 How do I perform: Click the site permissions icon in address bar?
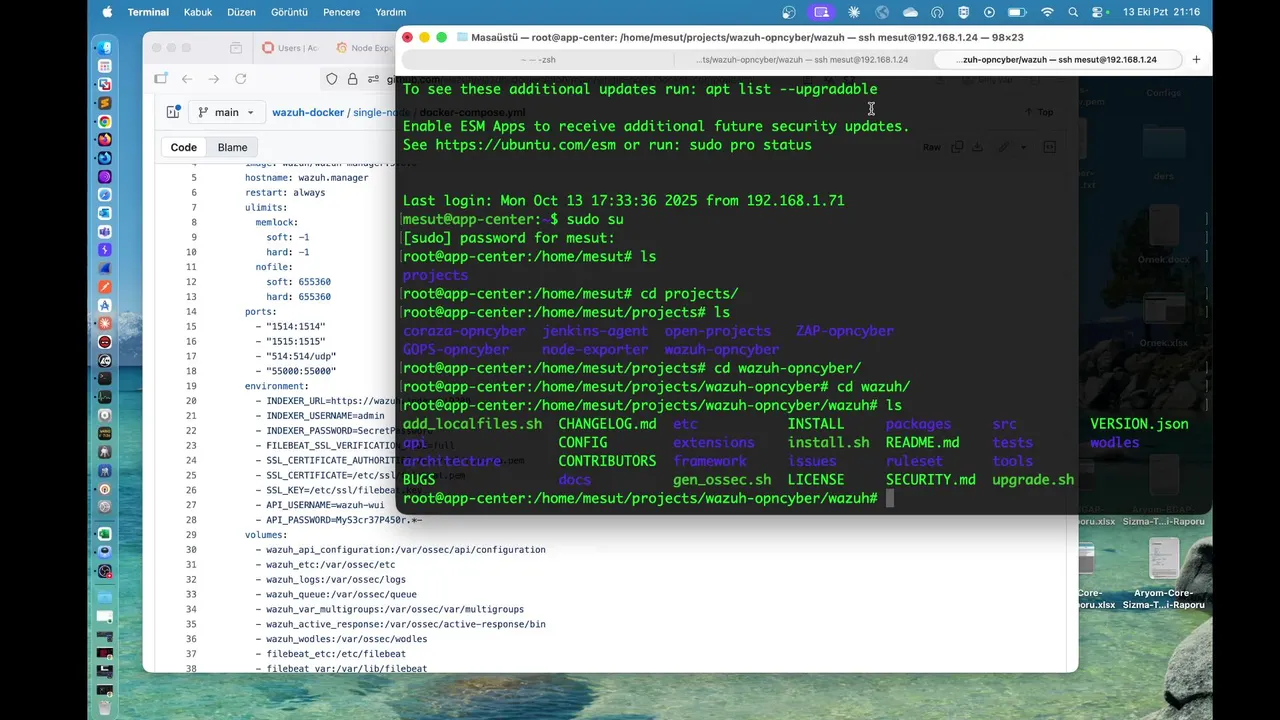point(372,79)
